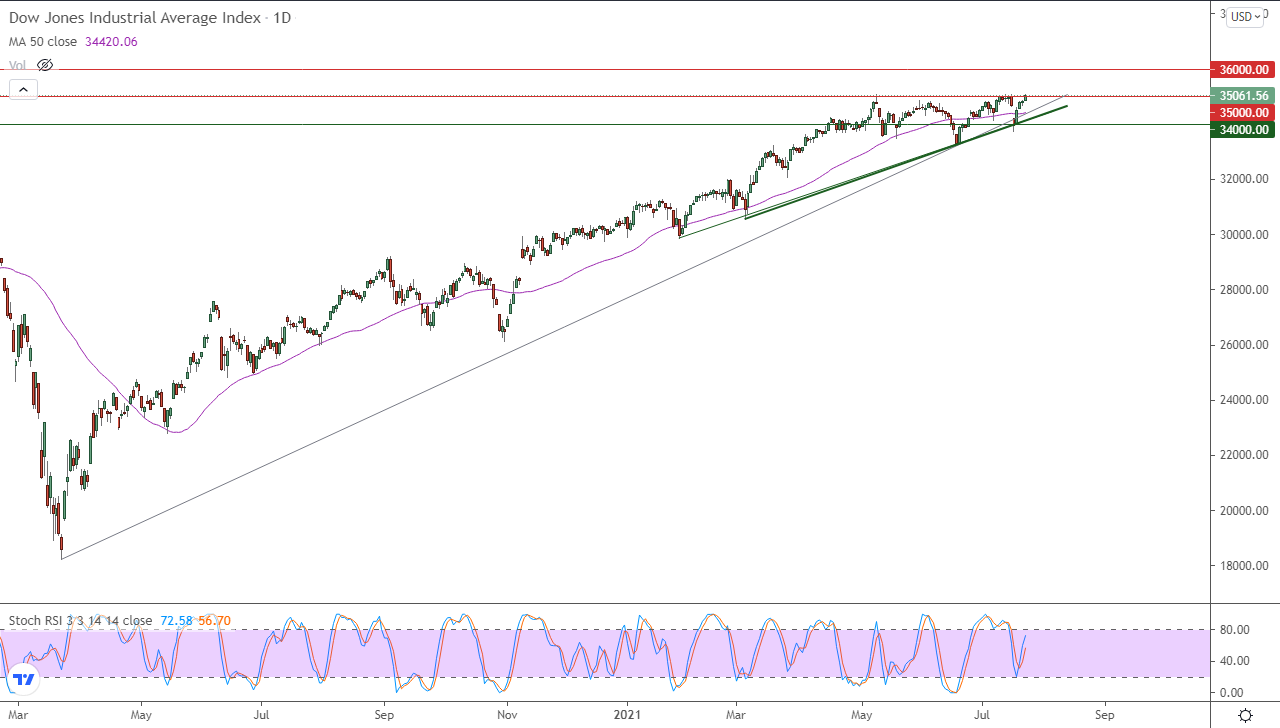Click the 26000.00 price axis value

click(1243, 345)
